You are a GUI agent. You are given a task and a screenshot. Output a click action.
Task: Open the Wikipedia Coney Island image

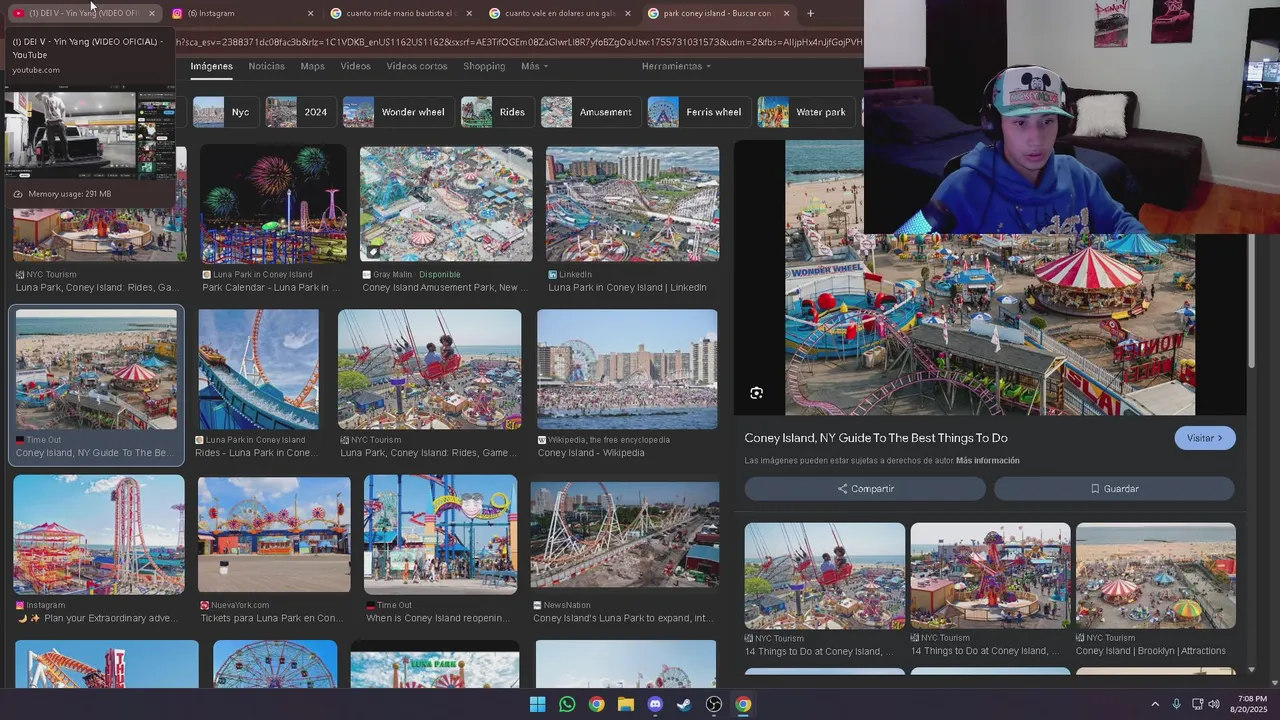[627, 369]
